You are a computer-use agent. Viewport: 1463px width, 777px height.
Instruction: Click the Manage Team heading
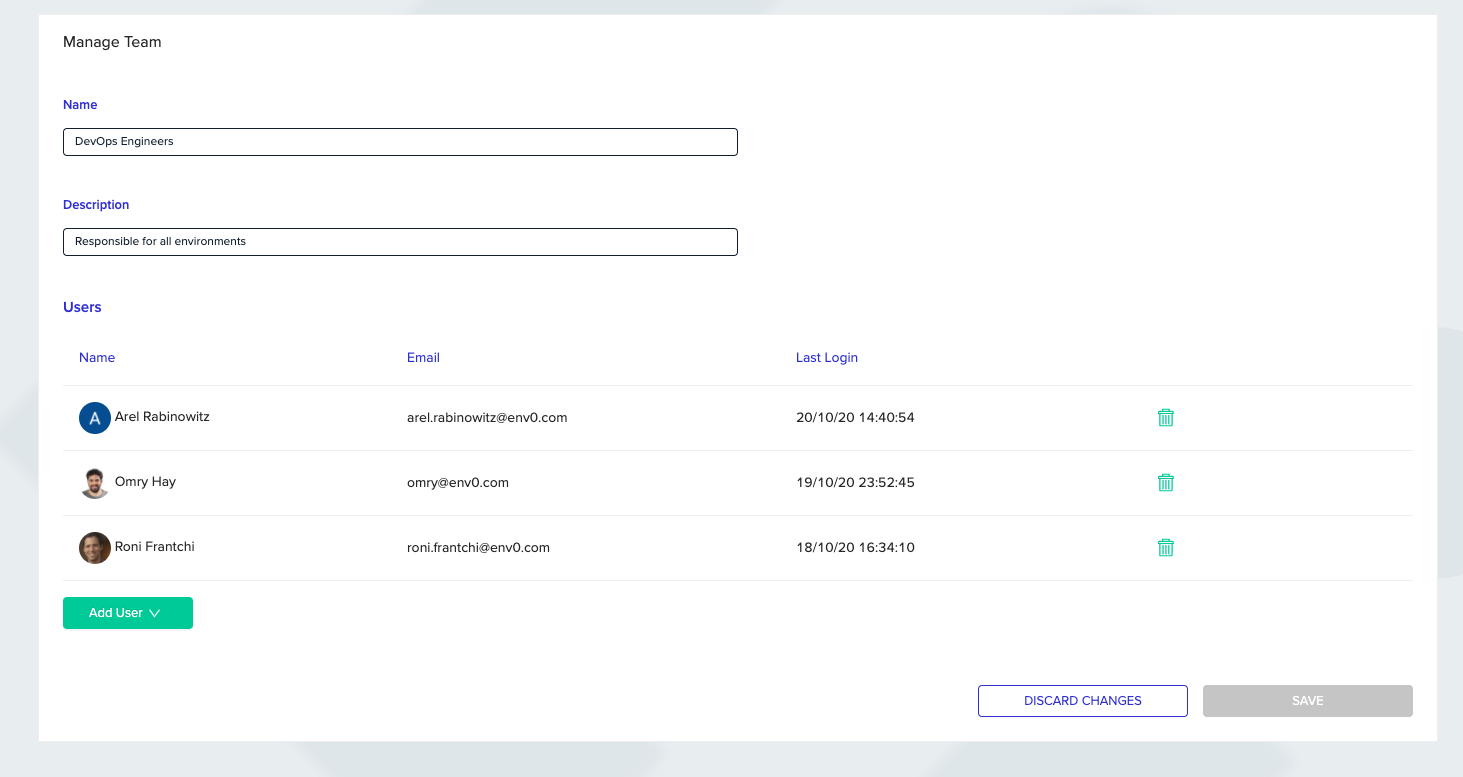[x=112, y=42]
